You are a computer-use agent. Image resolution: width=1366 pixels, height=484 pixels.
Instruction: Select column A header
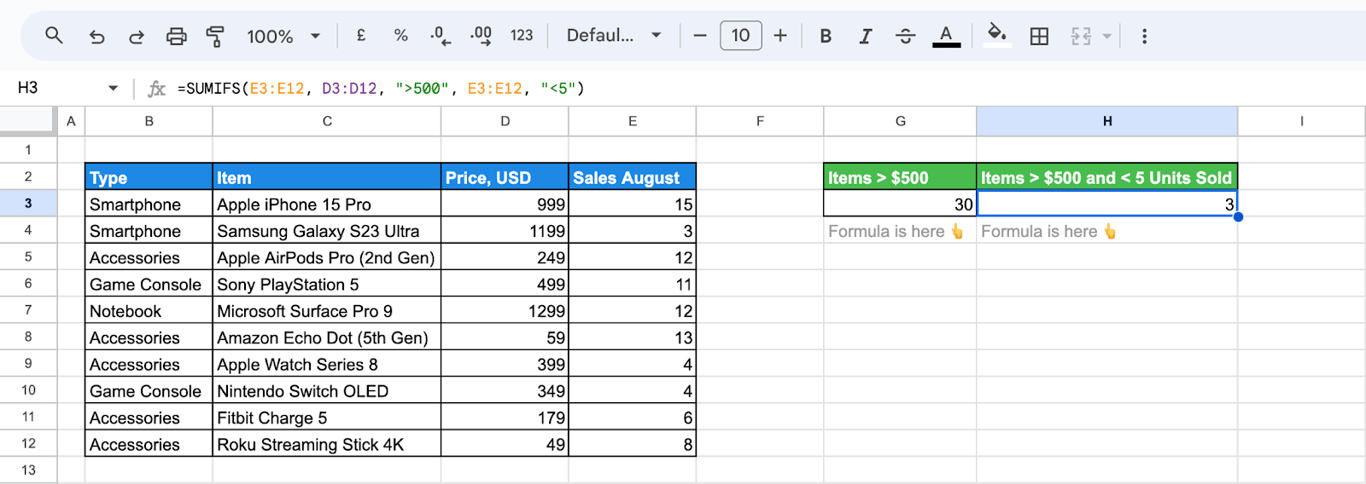(x=71, y=121)
